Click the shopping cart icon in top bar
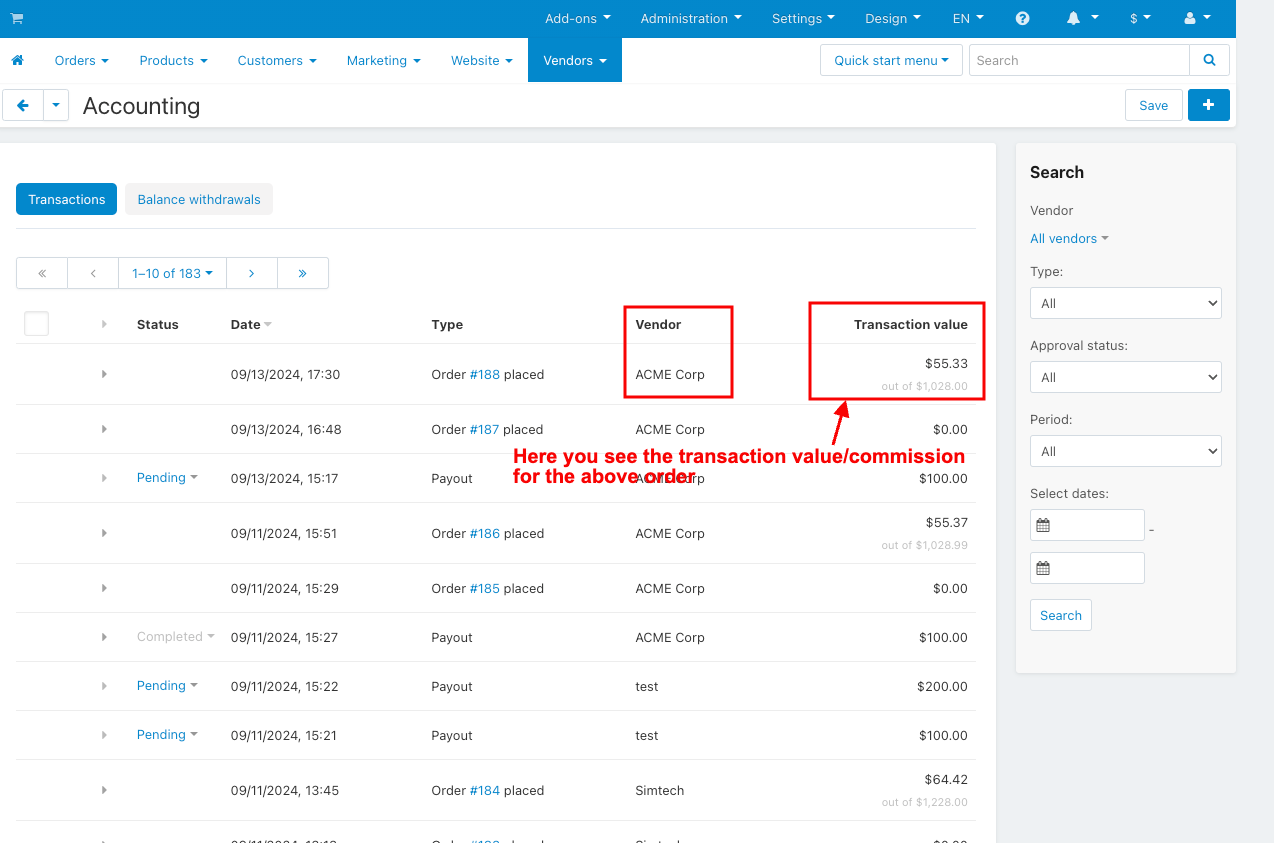Screen dimensions: 1274x843 pos(17,19)
